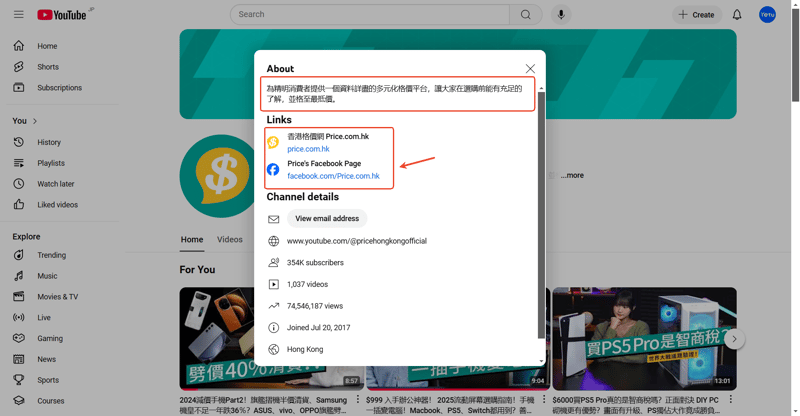Close the About dialog

530,68
